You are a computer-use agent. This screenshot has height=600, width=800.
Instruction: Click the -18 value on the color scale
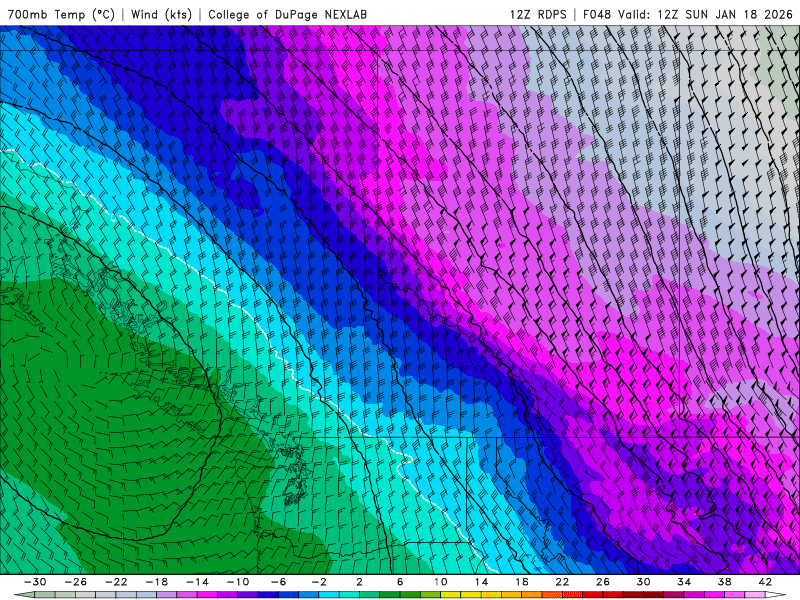click(157, 582)
